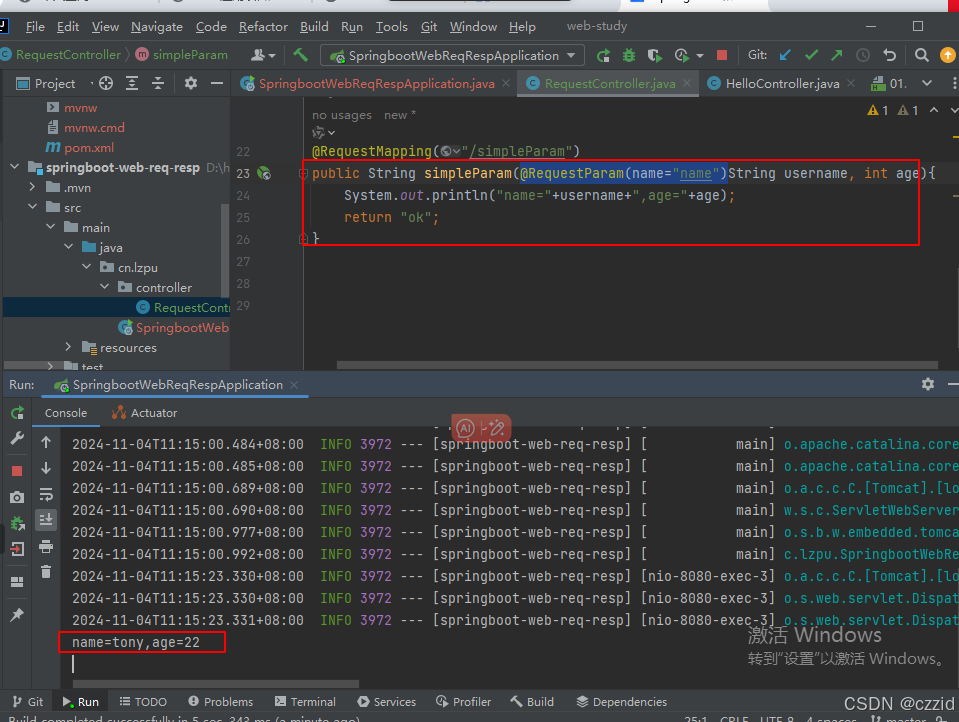Close the RequestController.java tab
The height and width of the screenshot is (722, 959).
point(687,83)
